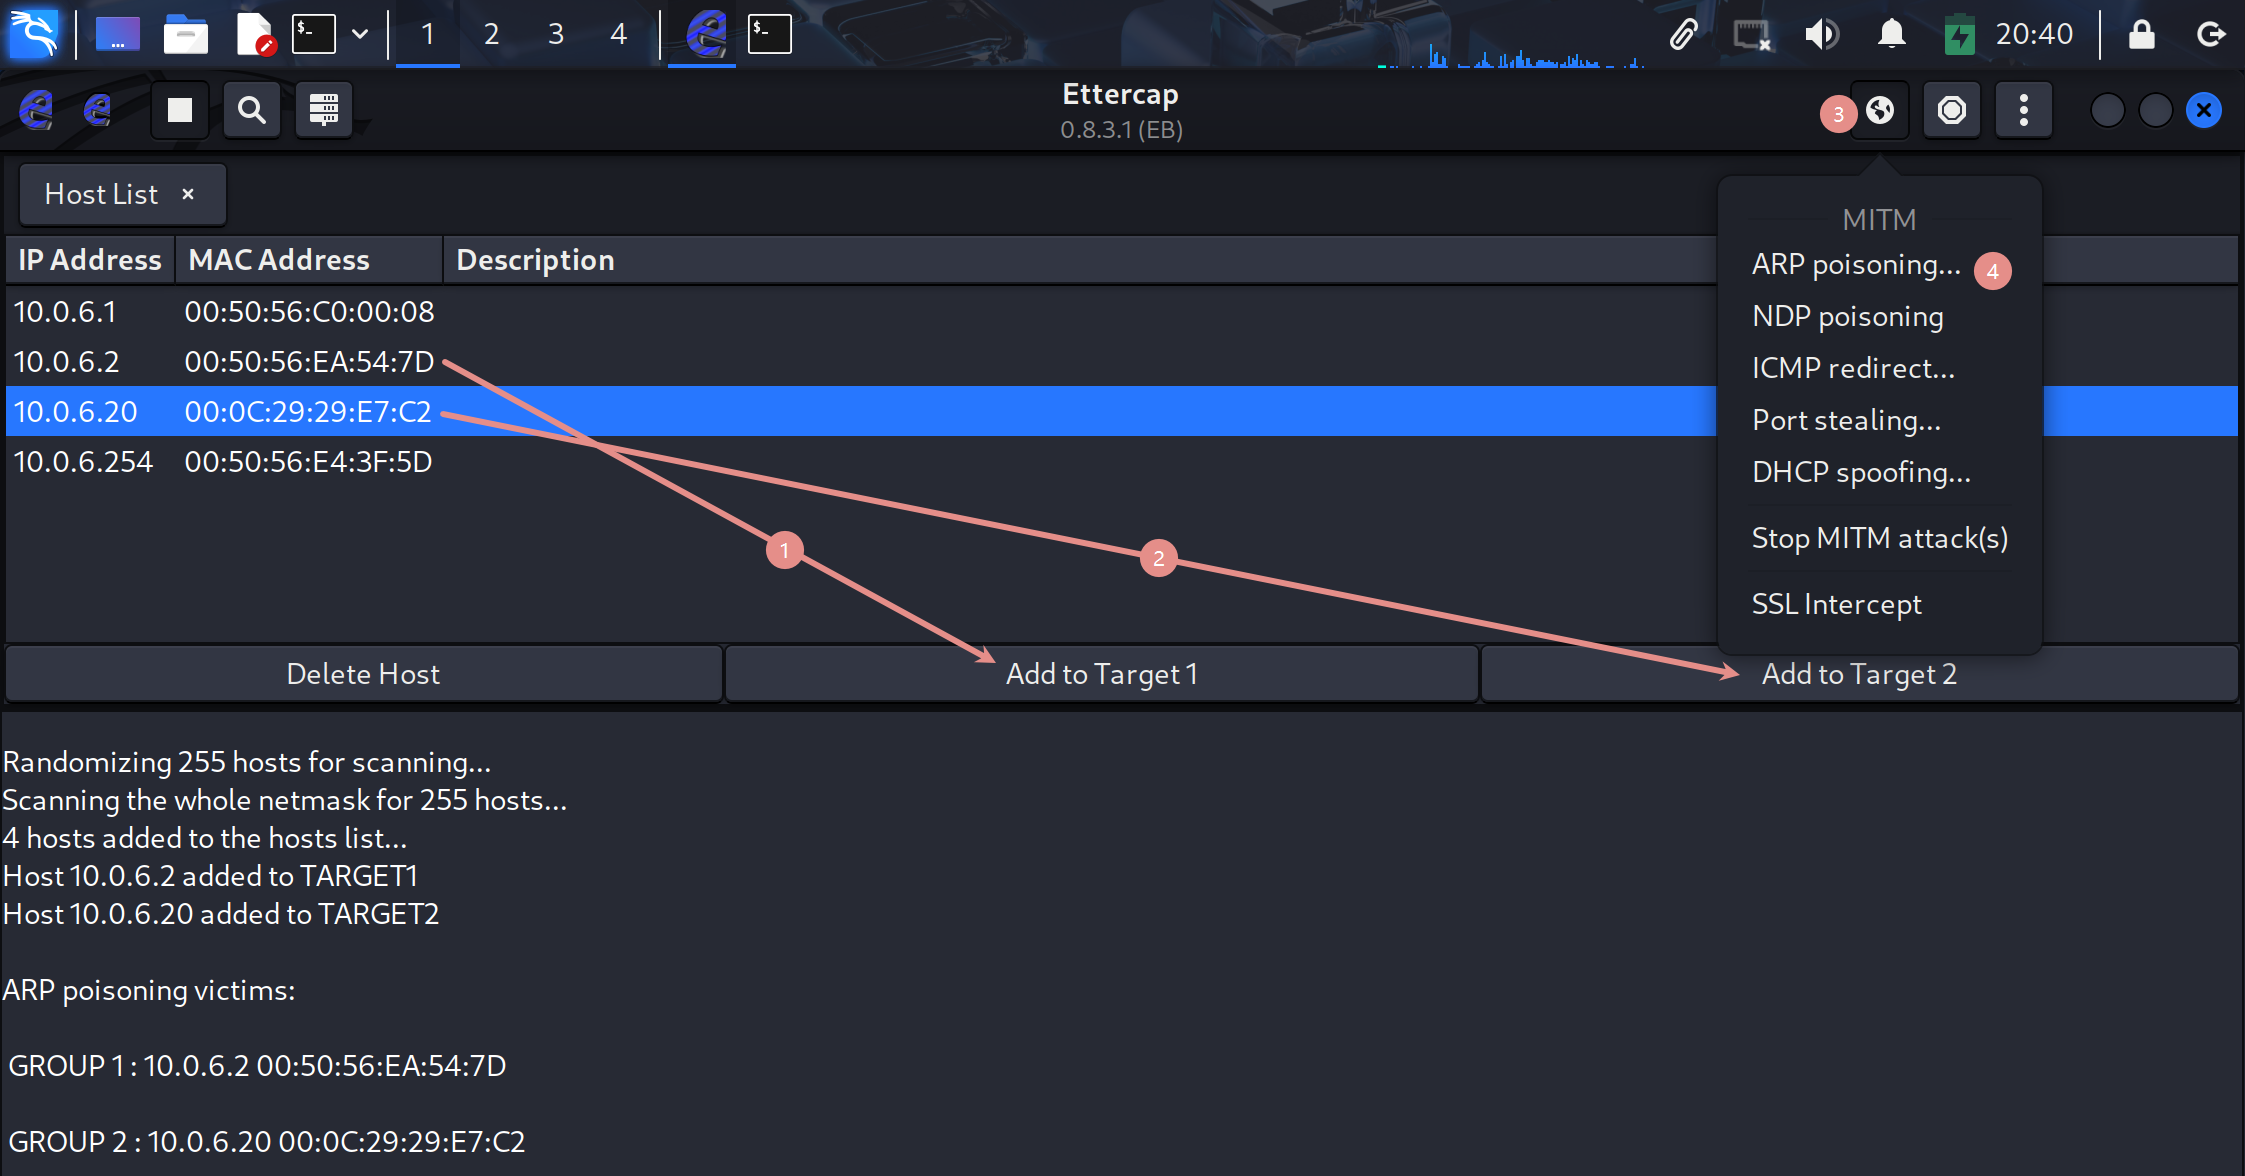Select ARP poisoning from MITM menu
Screen dimensions: 2245x1176
coord(1856,264)
